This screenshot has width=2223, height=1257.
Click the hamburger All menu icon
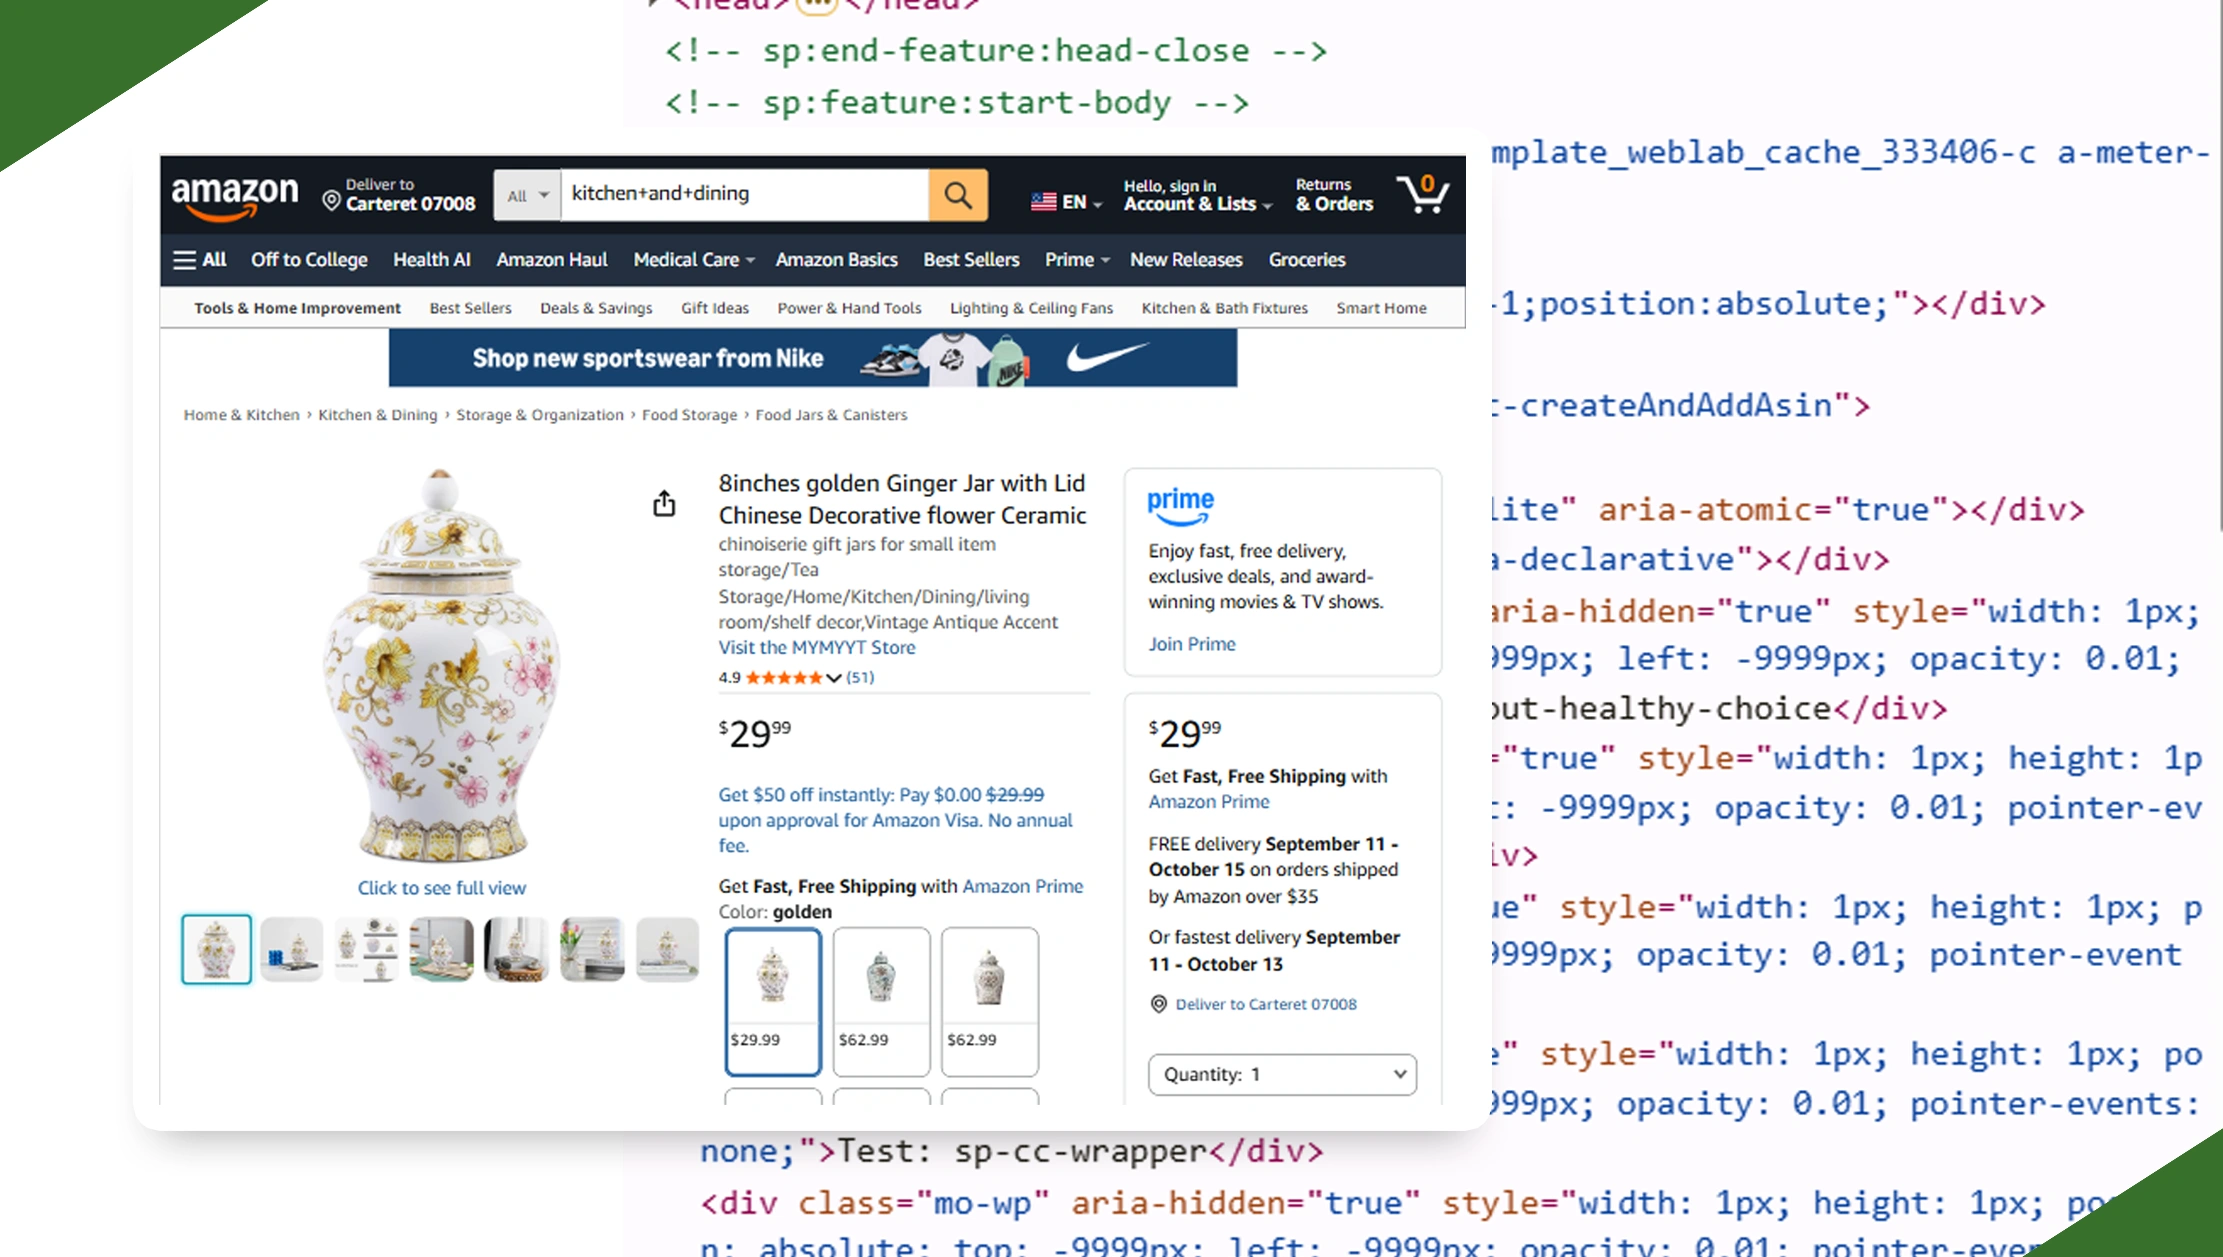coord(200,260)
